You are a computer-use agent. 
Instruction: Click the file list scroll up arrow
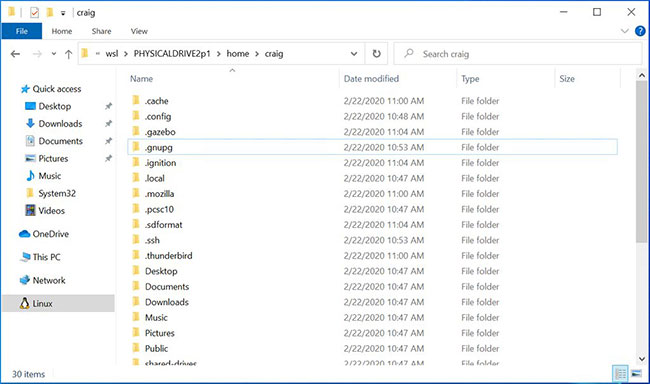click(642, 75)
